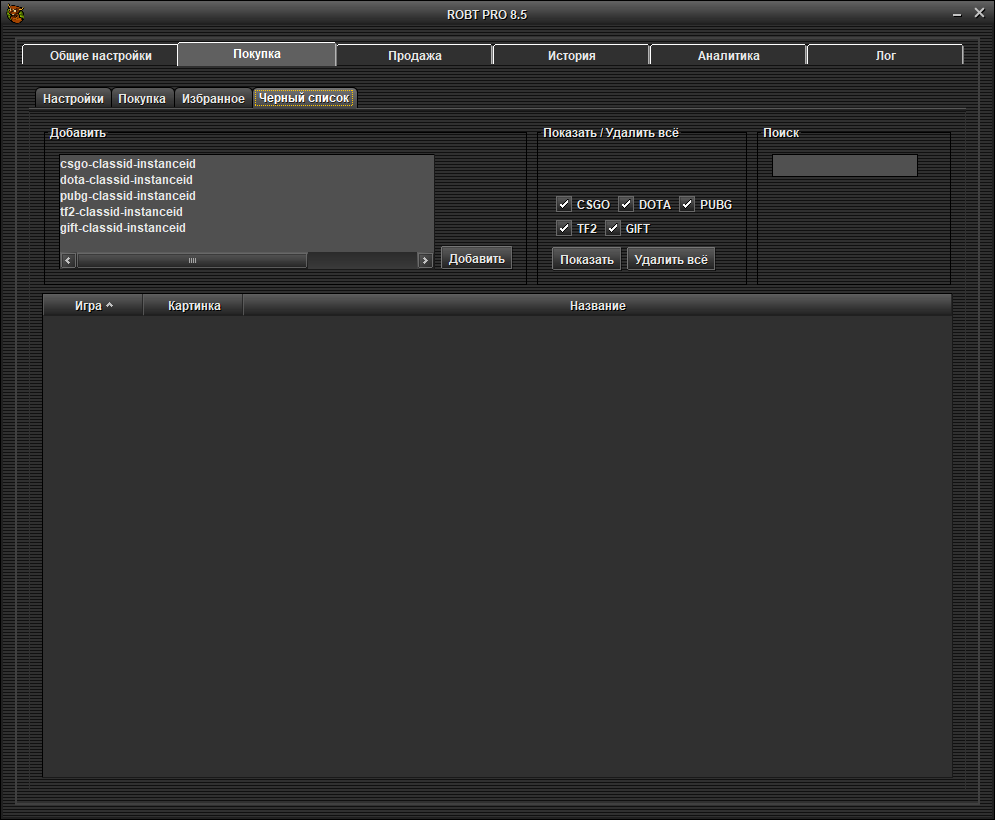Disable the PUBG checkbox
Viewport: 995px width, 820px height.
coord(687,204)
